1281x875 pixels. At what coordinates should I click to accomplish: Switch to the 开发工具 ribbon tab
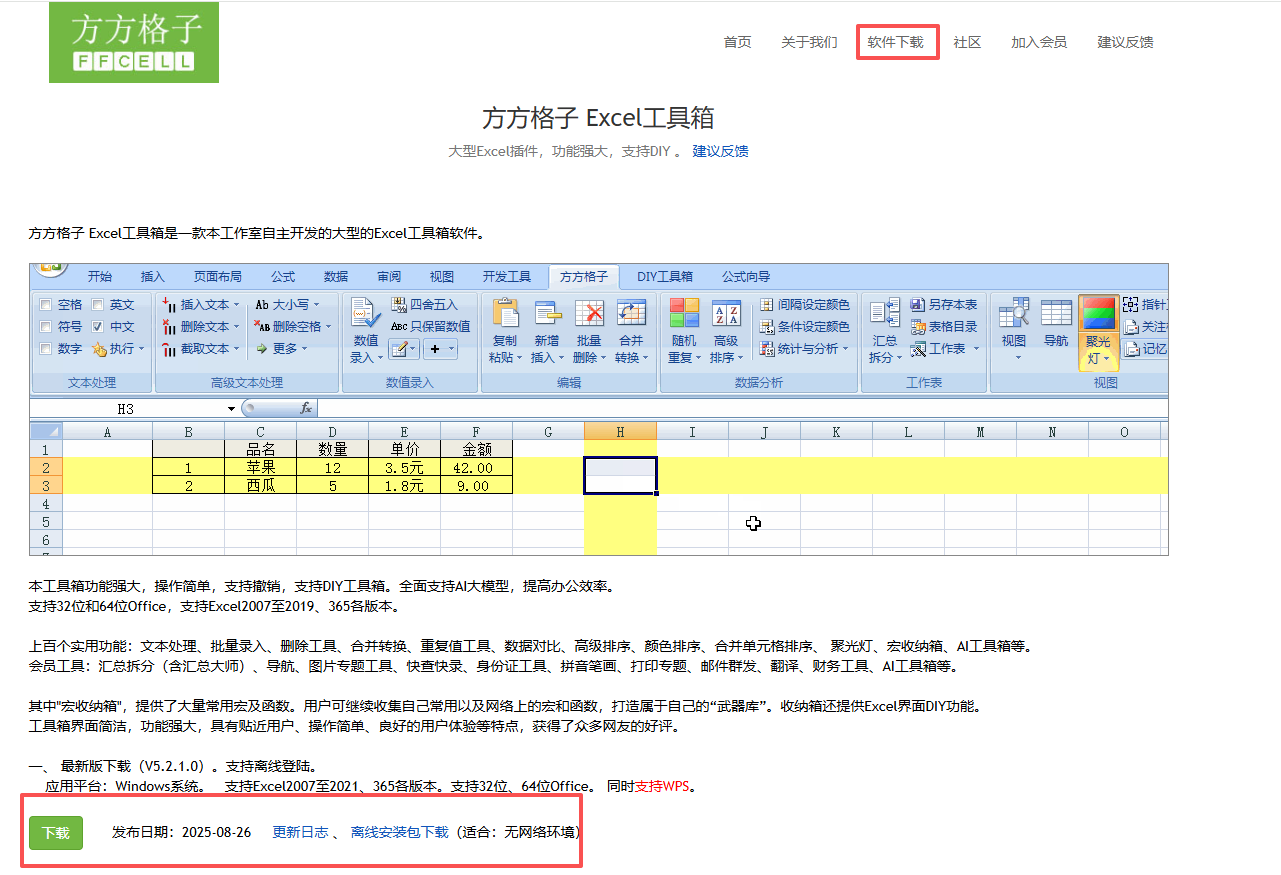point(507,277)
